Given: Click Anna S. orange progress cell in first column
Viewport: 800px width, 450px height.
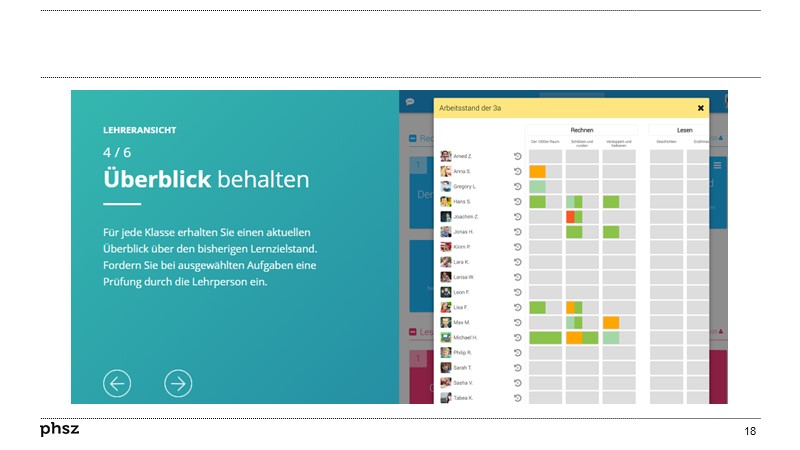Looking at the screenshot, I should coord(537,171).
